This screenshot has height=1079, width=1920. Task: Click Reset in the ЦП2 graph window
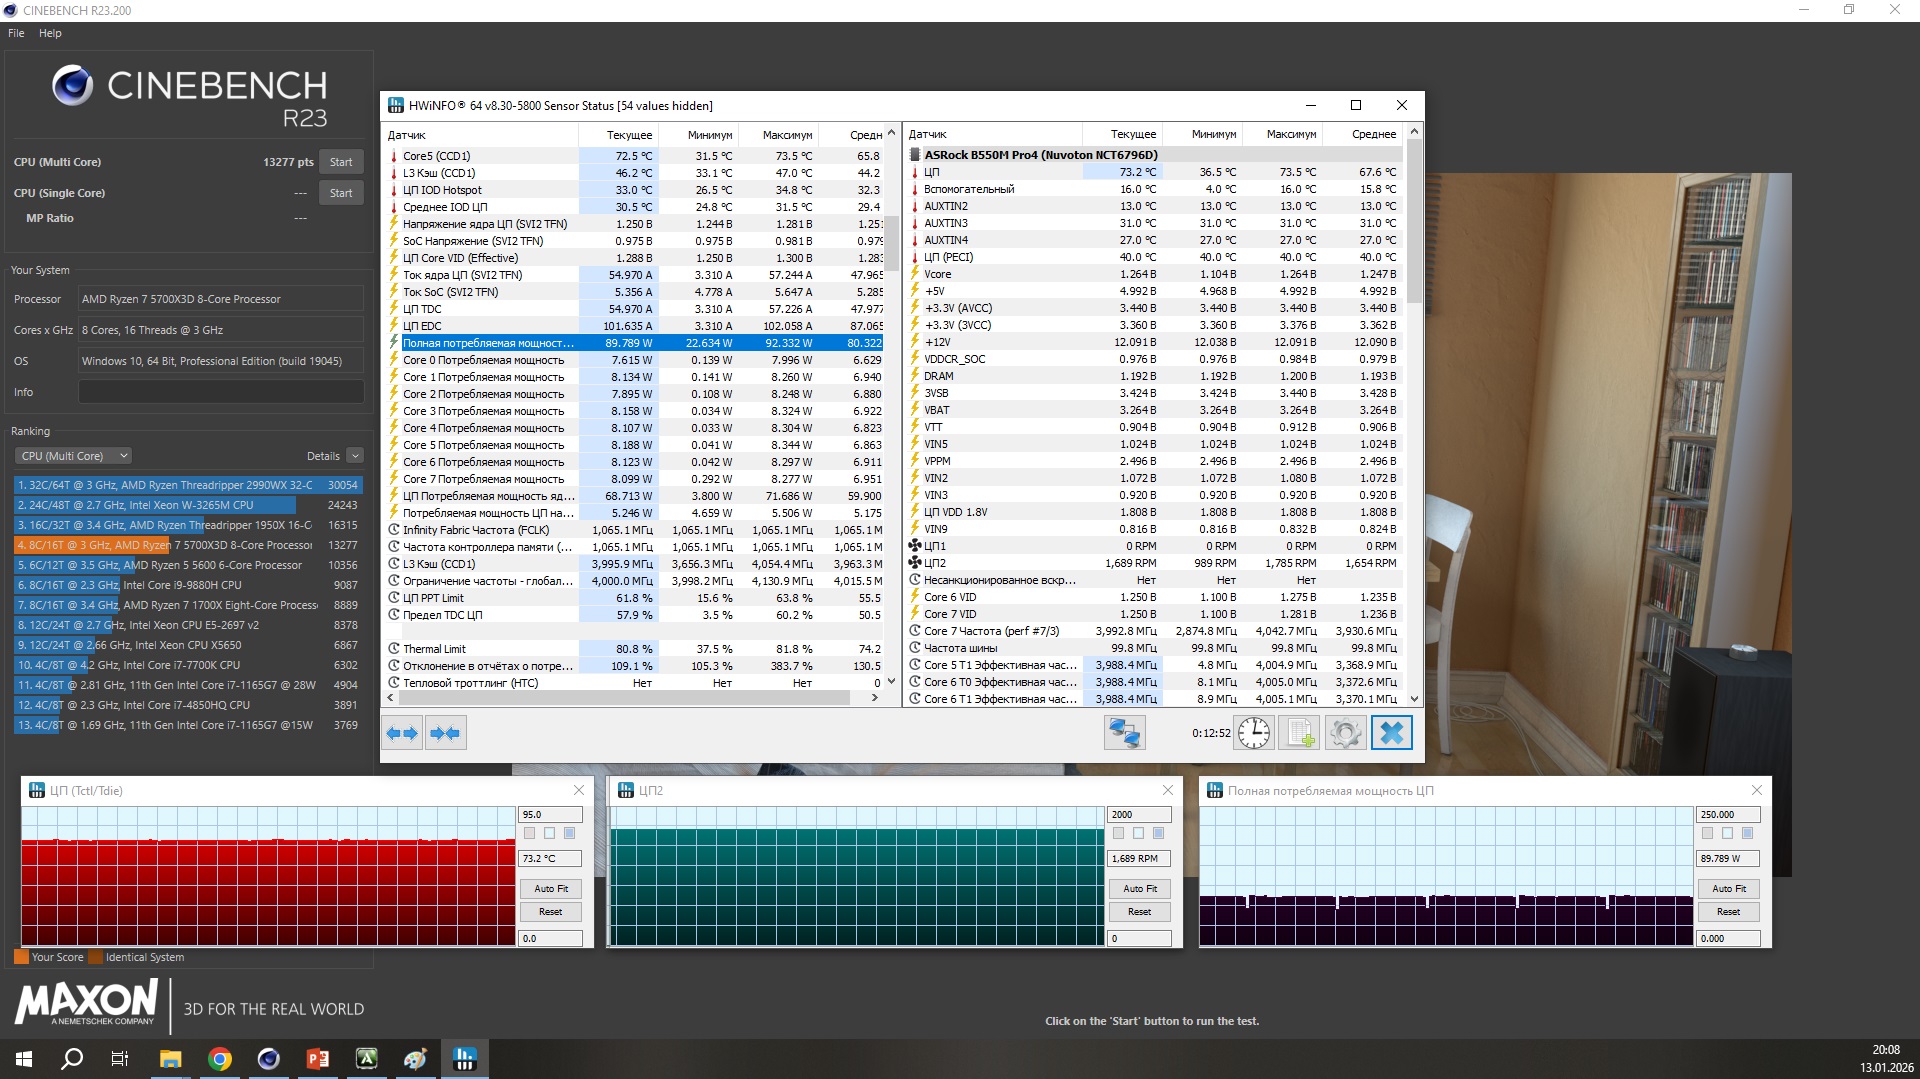pos(1139,912)
